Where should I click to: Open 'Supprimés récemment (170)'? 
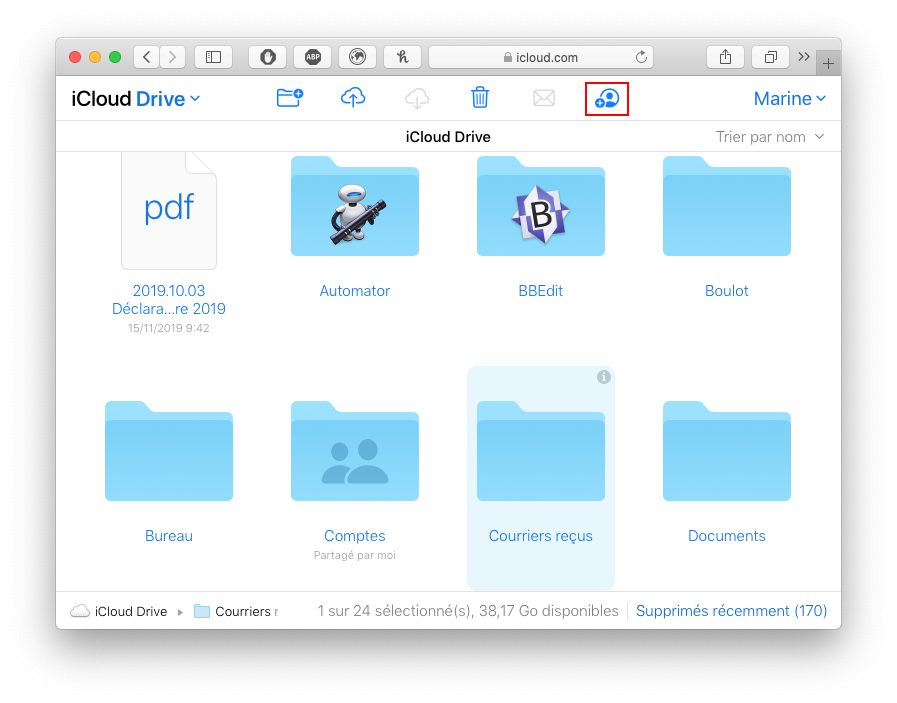pyautogui.click(x=731, y=611)
